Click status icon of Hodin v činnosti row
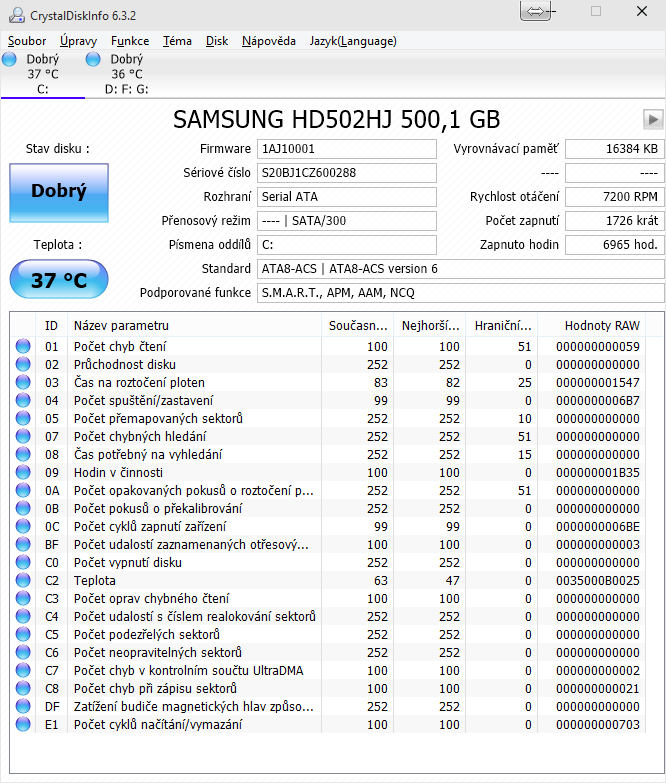666x783 pixels. coord(23,473)
